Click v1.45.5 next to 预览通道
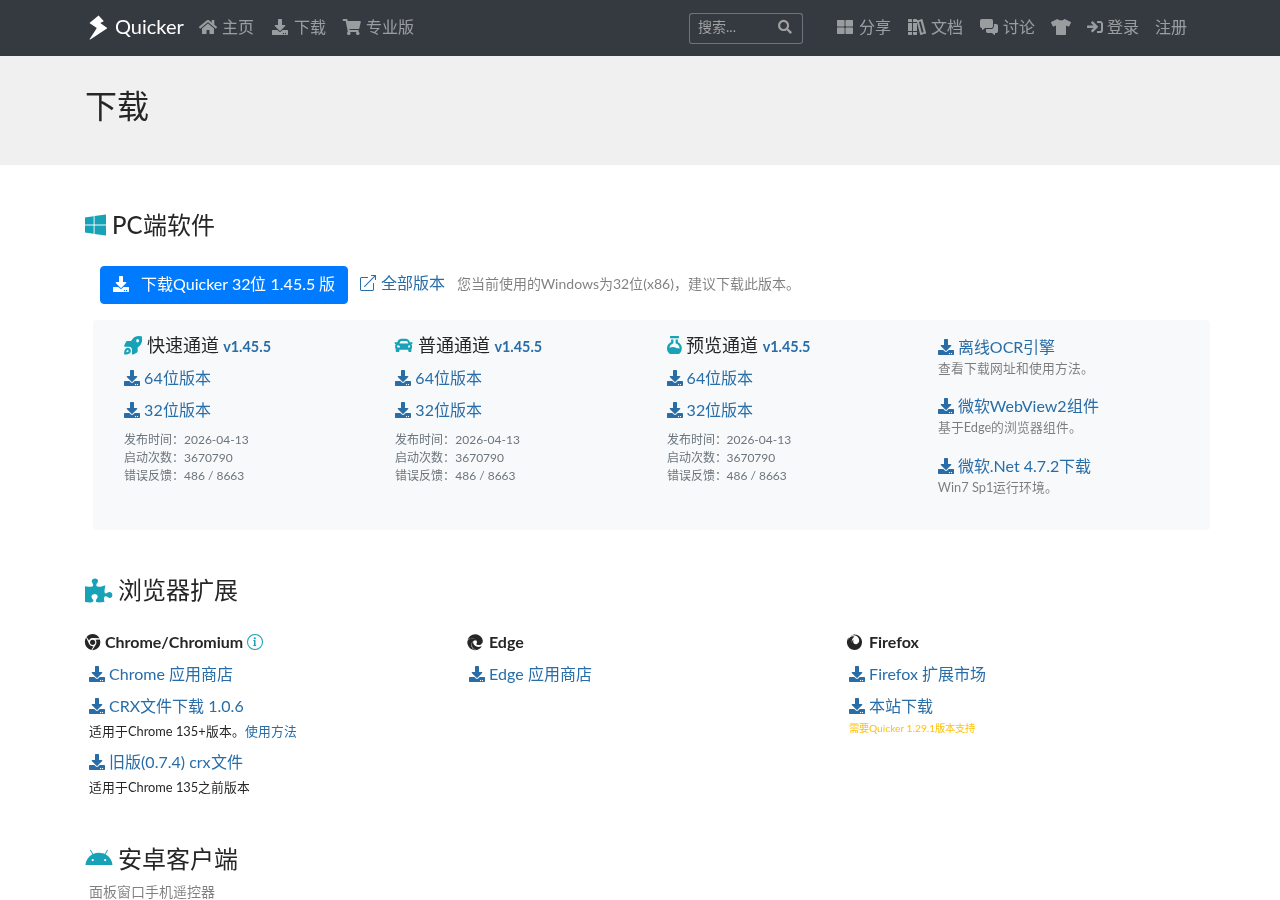 787,347
